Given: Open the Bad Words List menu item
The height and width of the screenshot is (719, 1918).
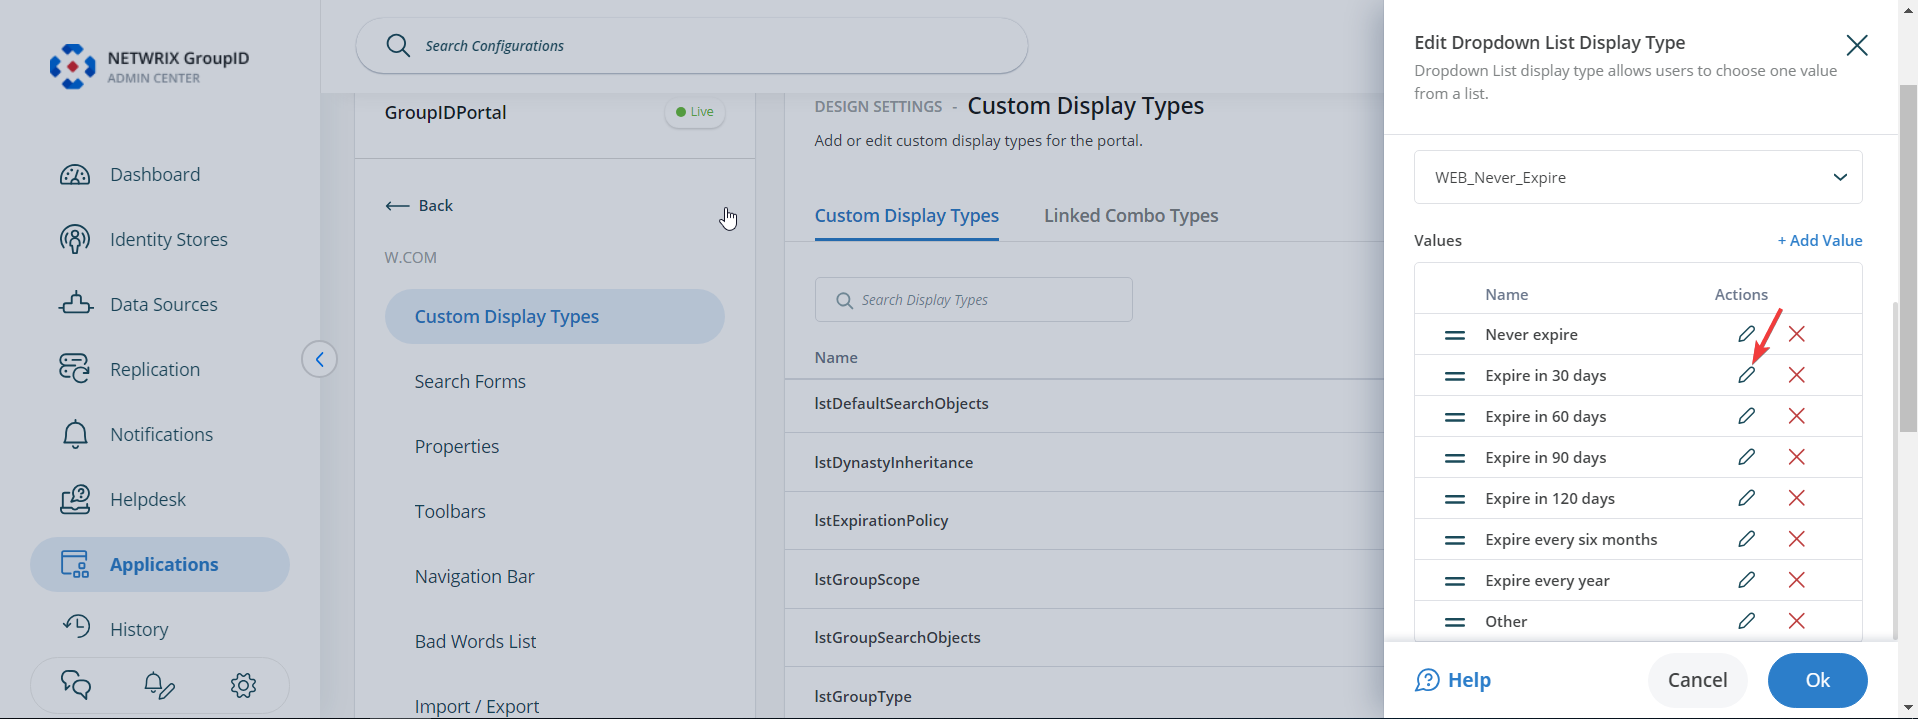Looking at the screenshot, I should [476, 642].
